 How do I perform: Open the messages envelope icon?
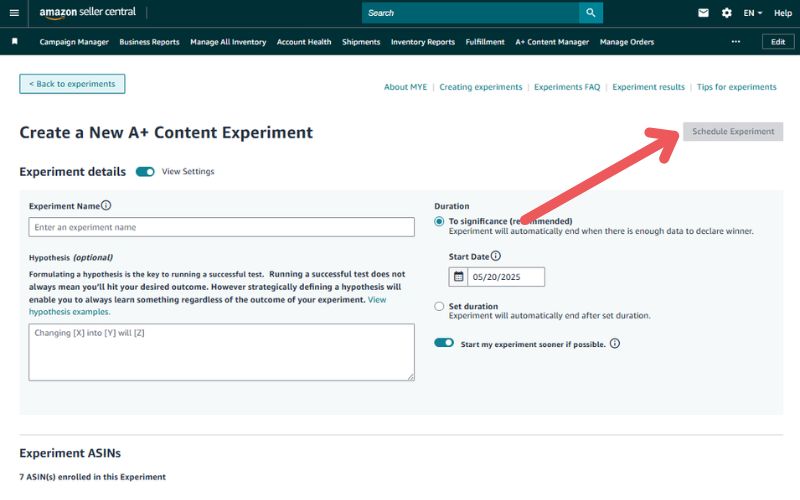tap(703, 13)
